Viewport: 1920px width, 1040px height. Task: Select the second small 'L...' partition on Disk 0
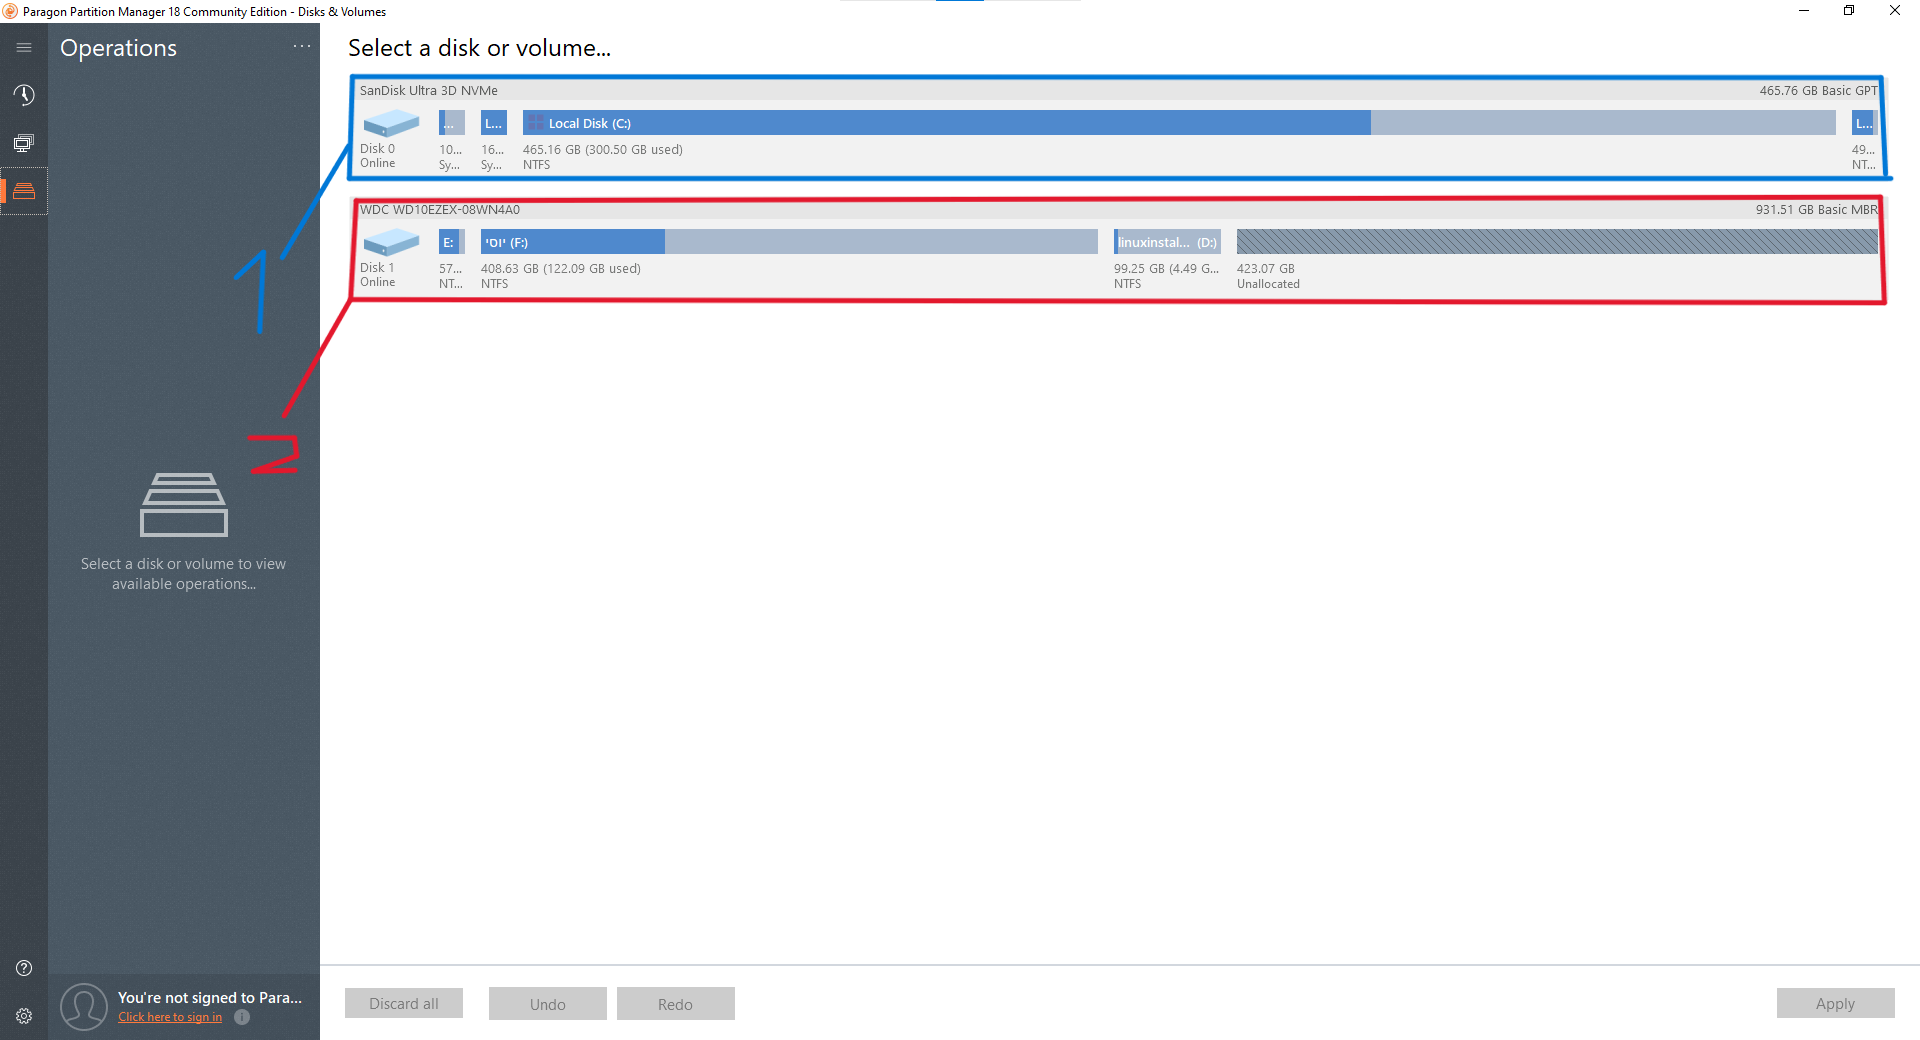pyautogui.click(x=494, y=123)
